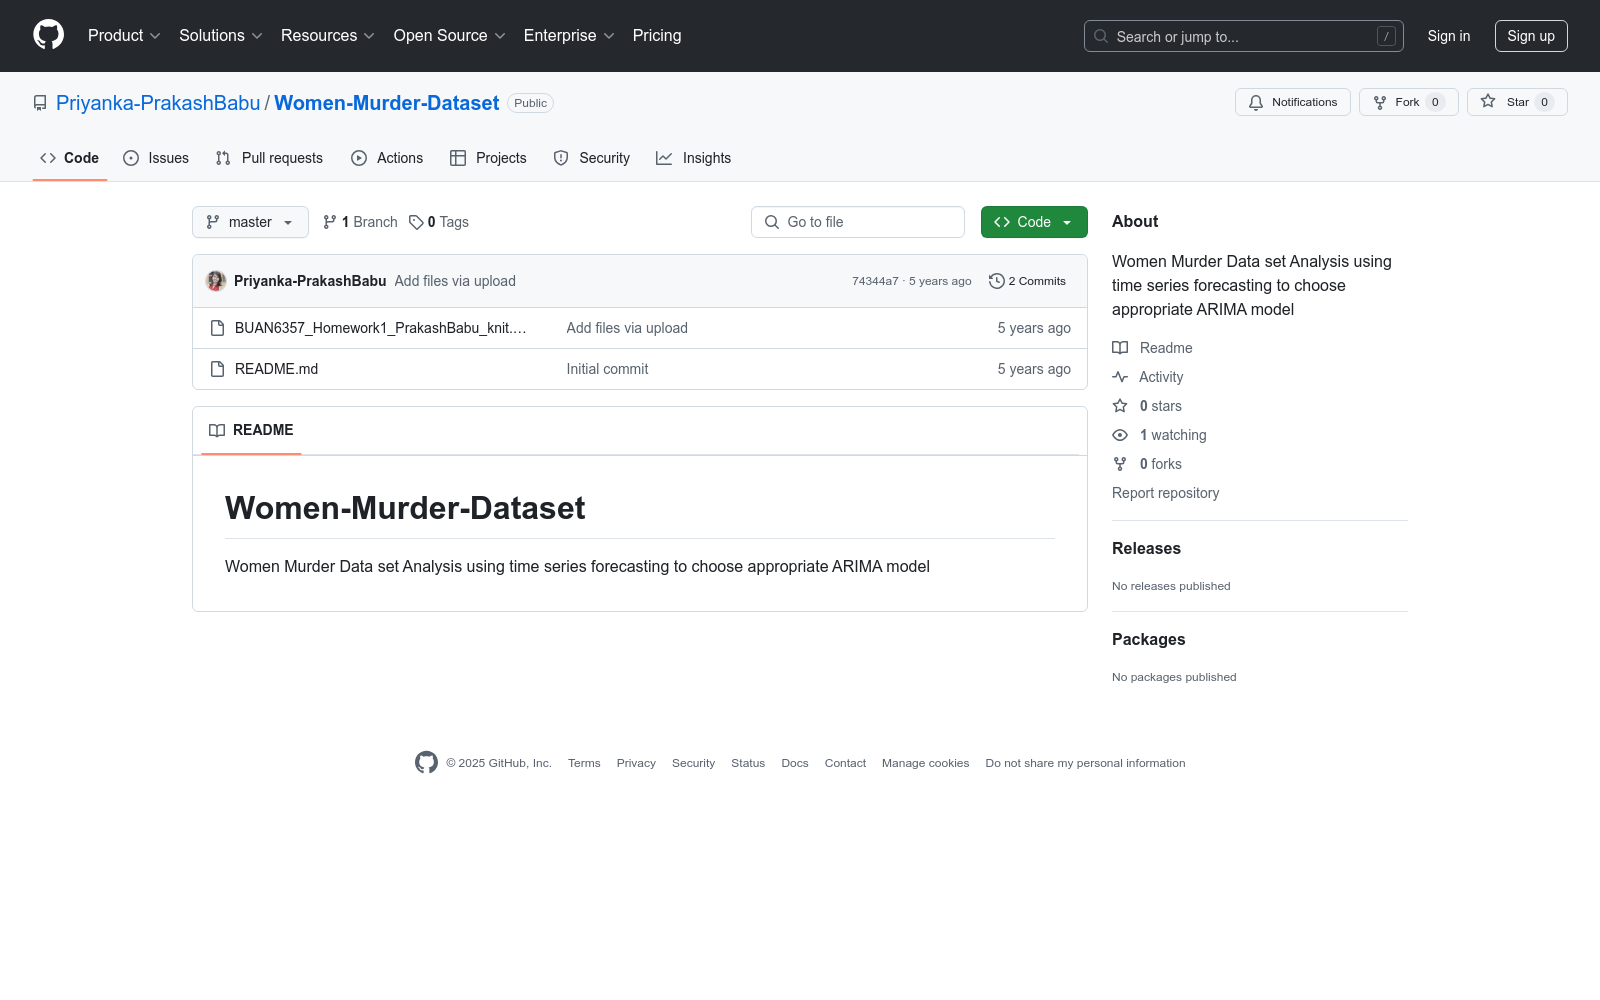Click the fork icon in Fork button
The height and width of the screenshot is (1000, 1600).
click(x=1380, y=102)
